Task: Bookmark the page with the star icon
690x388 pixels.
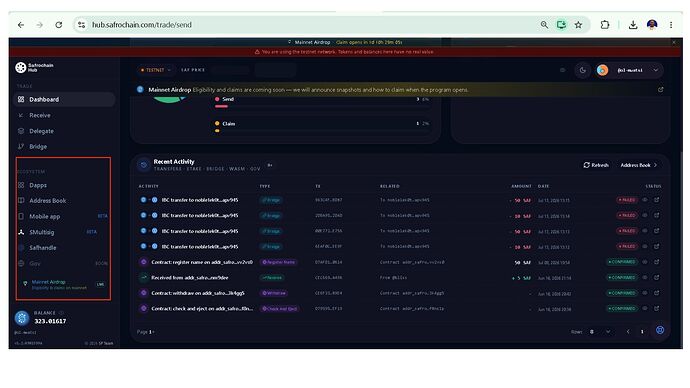Action: [578, 25]
